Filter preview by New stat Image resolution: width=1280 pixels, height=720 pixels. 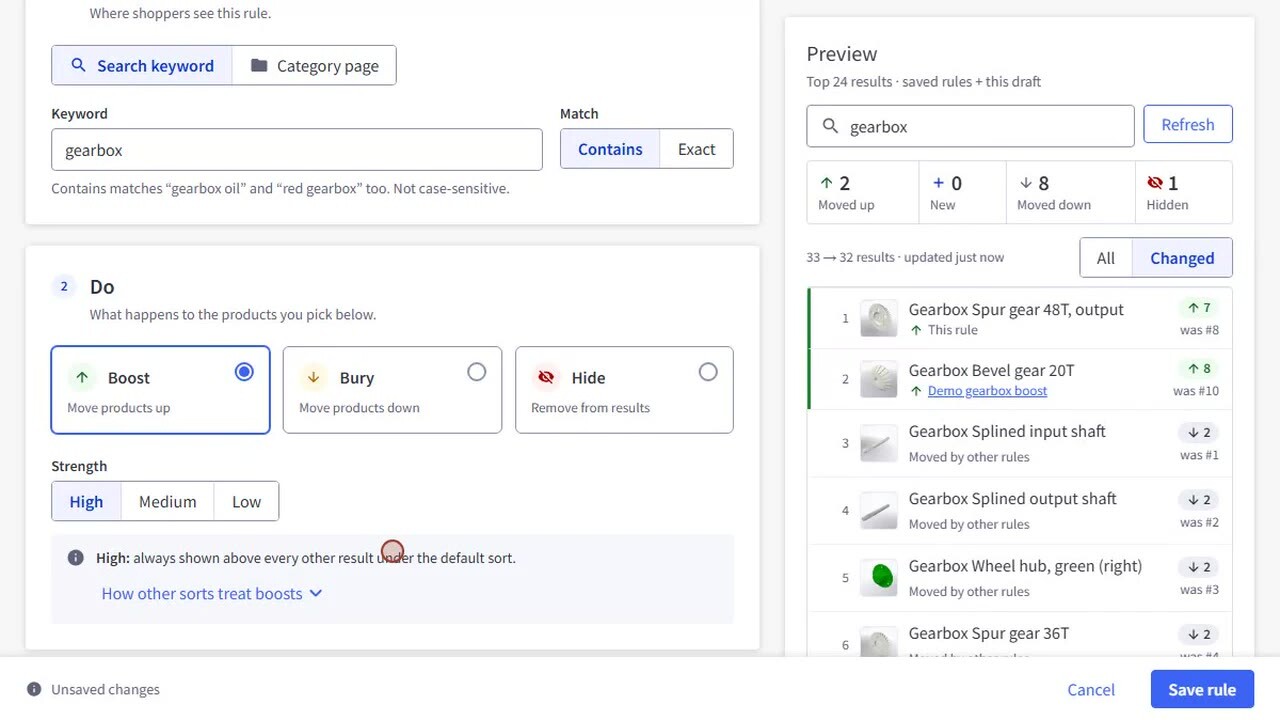coord(962,193)
